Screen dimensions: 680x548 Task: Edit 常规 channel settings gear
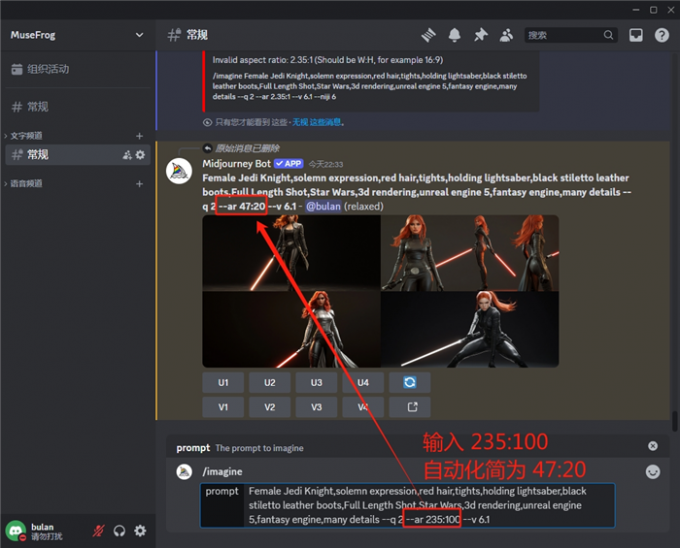pos(141,155)
